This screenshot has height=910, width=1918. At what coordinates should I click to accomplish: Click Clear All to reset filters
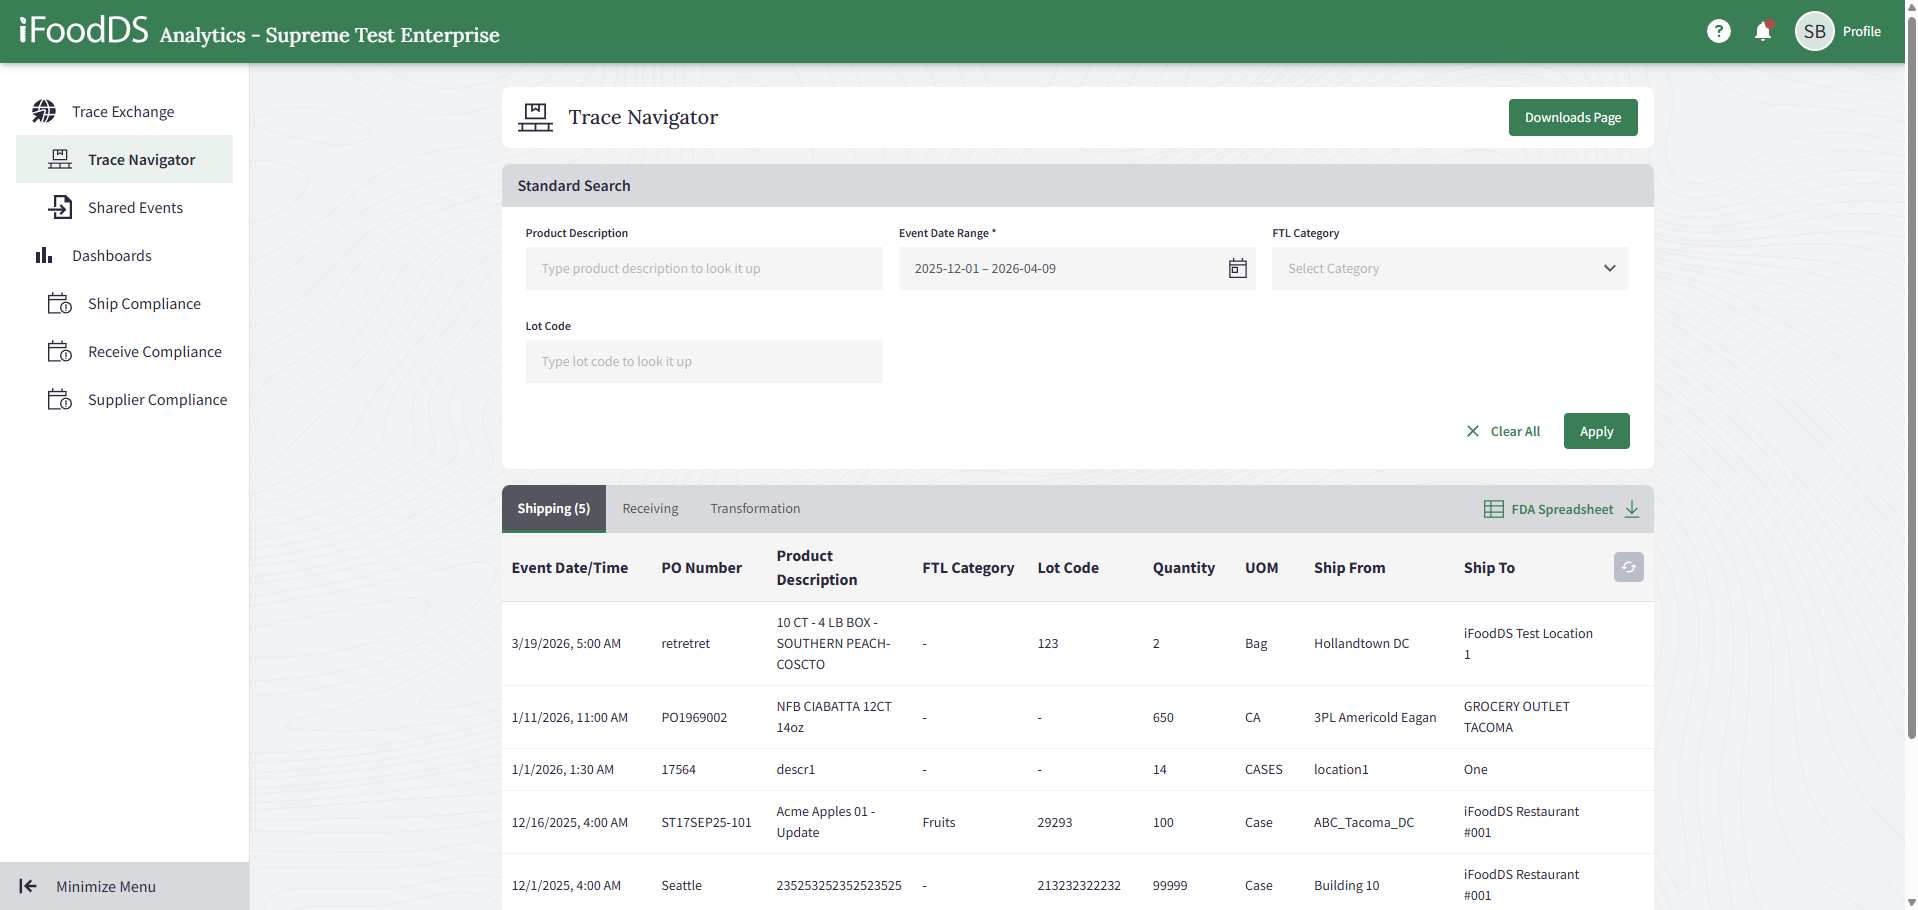pyautogui.click(x=1503, y=432)
